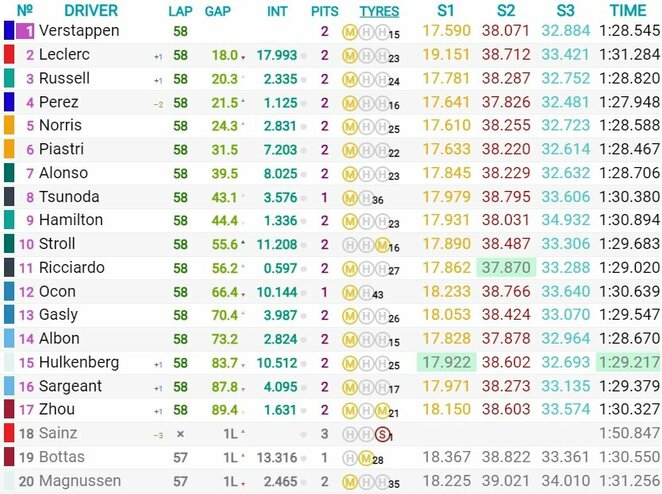Click Ocon's grey hard tyre icon
The width and height of the screenshot is (662, 494).
point(364,291)
